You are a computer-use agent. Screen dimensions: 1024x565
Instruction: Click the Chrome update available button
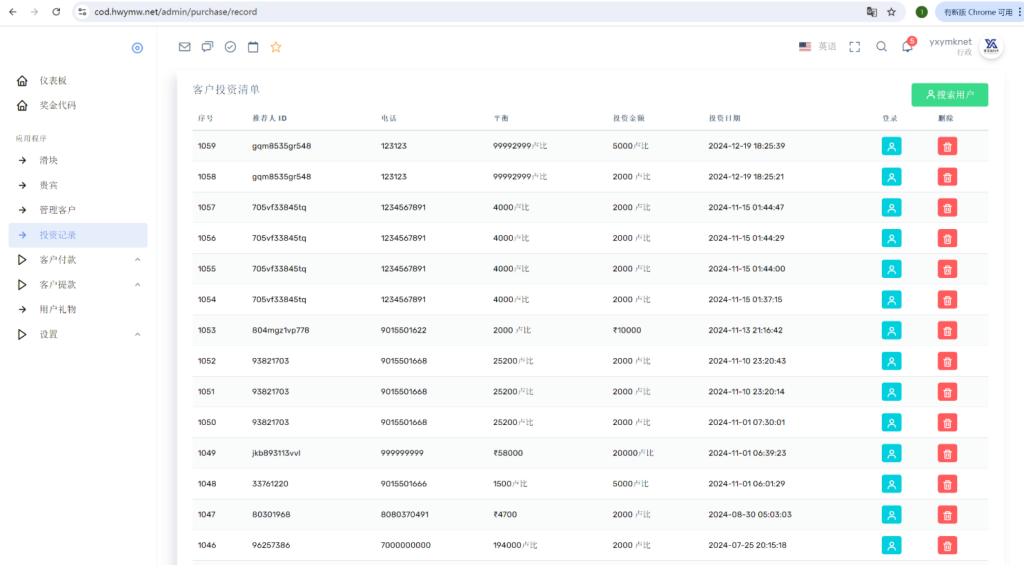980,12
